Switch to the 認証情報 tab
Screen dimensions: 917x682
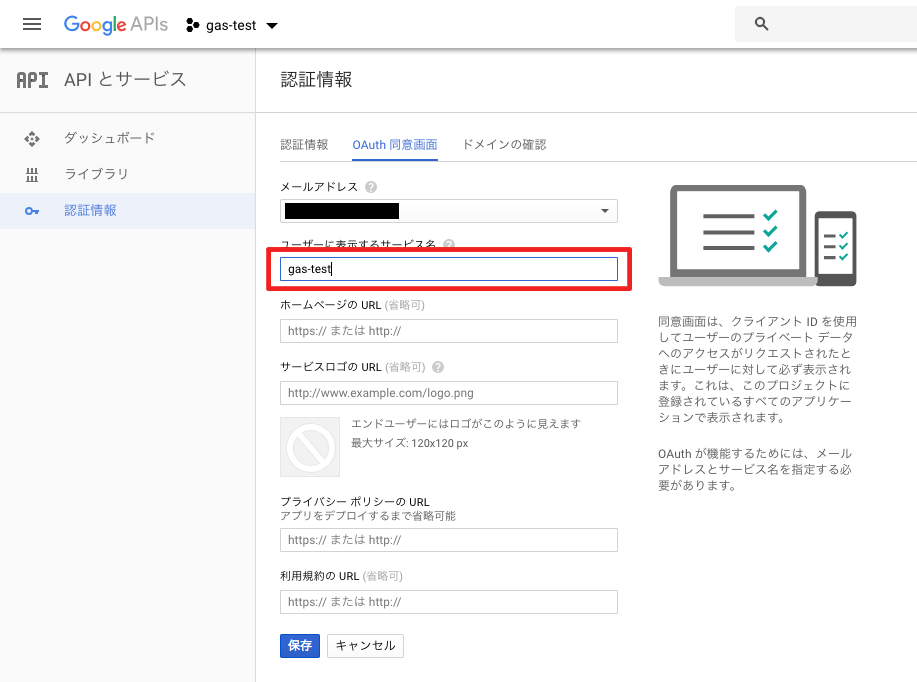(x=305, y=144)
